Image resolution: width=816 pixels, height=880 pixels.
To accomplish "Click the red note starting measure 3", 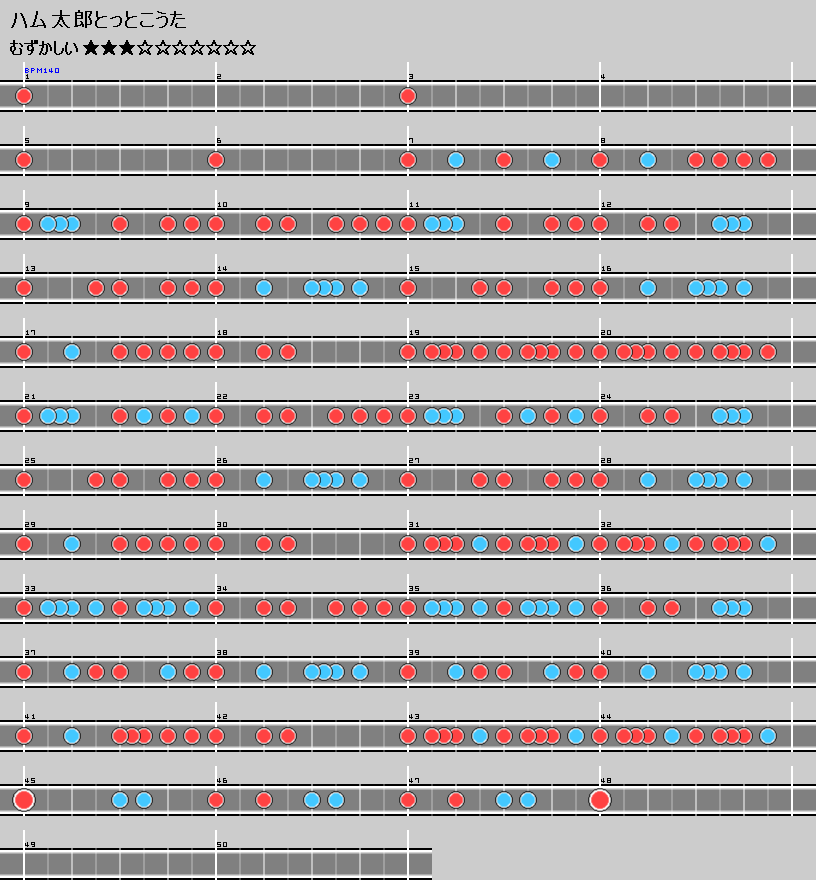I will 408,96.
